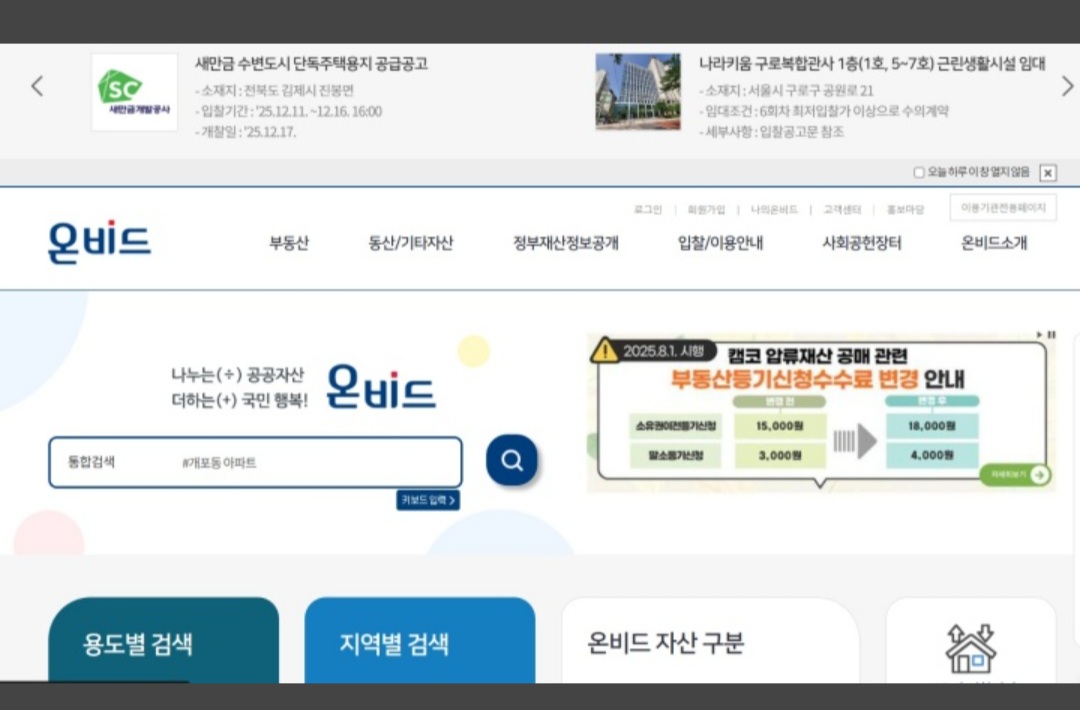Click 소재지 서울시 구로구 공원로 21 text
Viewport: 1080px width, 710px height.
(787, 91)
